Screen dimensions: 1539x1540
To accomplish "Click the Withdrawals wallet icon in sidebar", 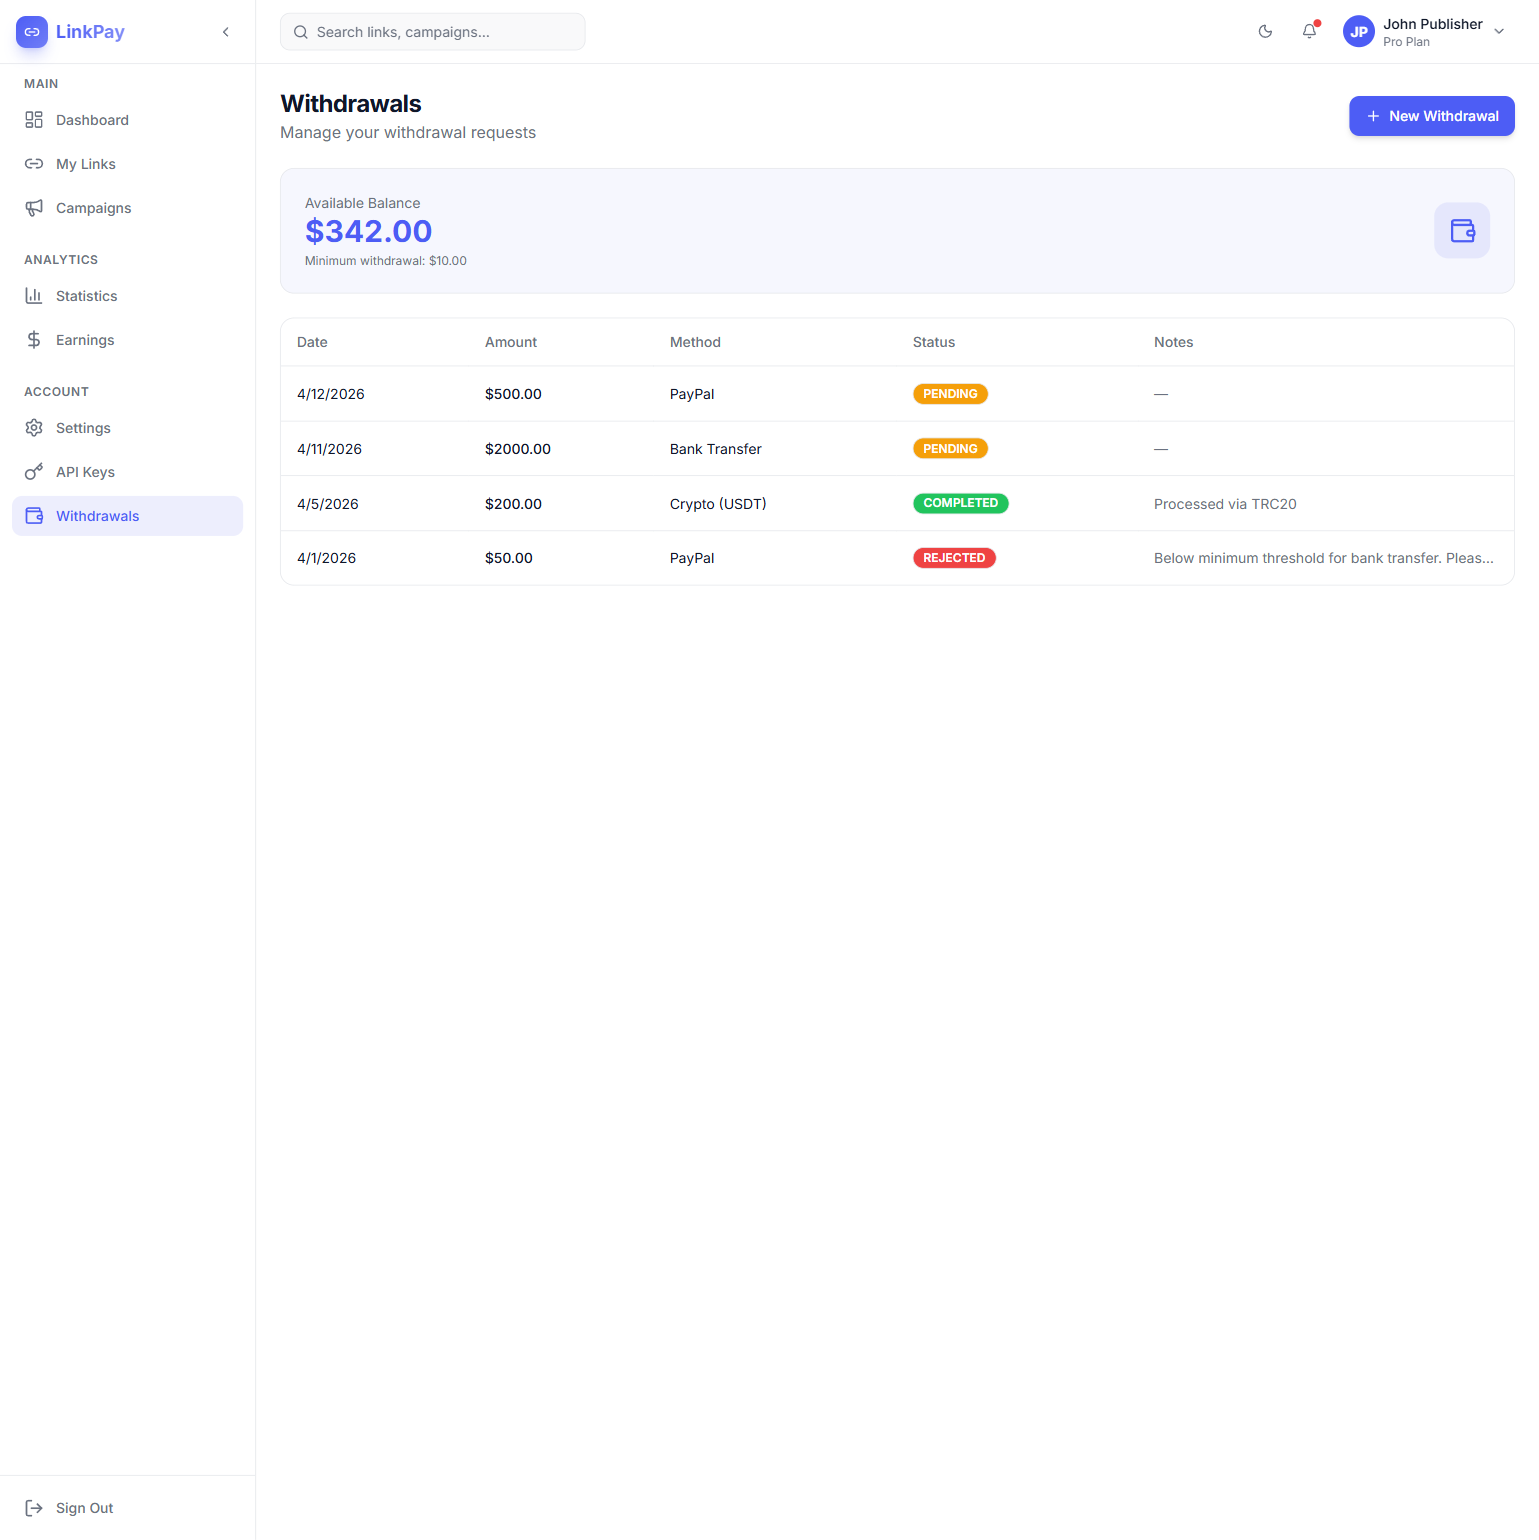I will (x=34, y=516).
